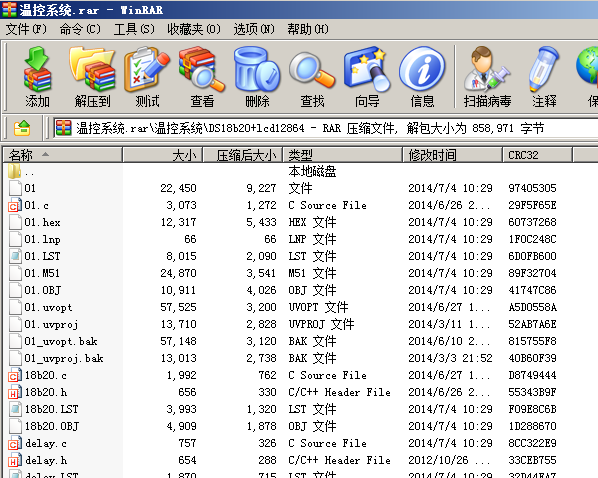This screenshot has height=478, width=598.
Task: Sort by 大小 column header
Action: pyautogui.click(x=162, y=155)
